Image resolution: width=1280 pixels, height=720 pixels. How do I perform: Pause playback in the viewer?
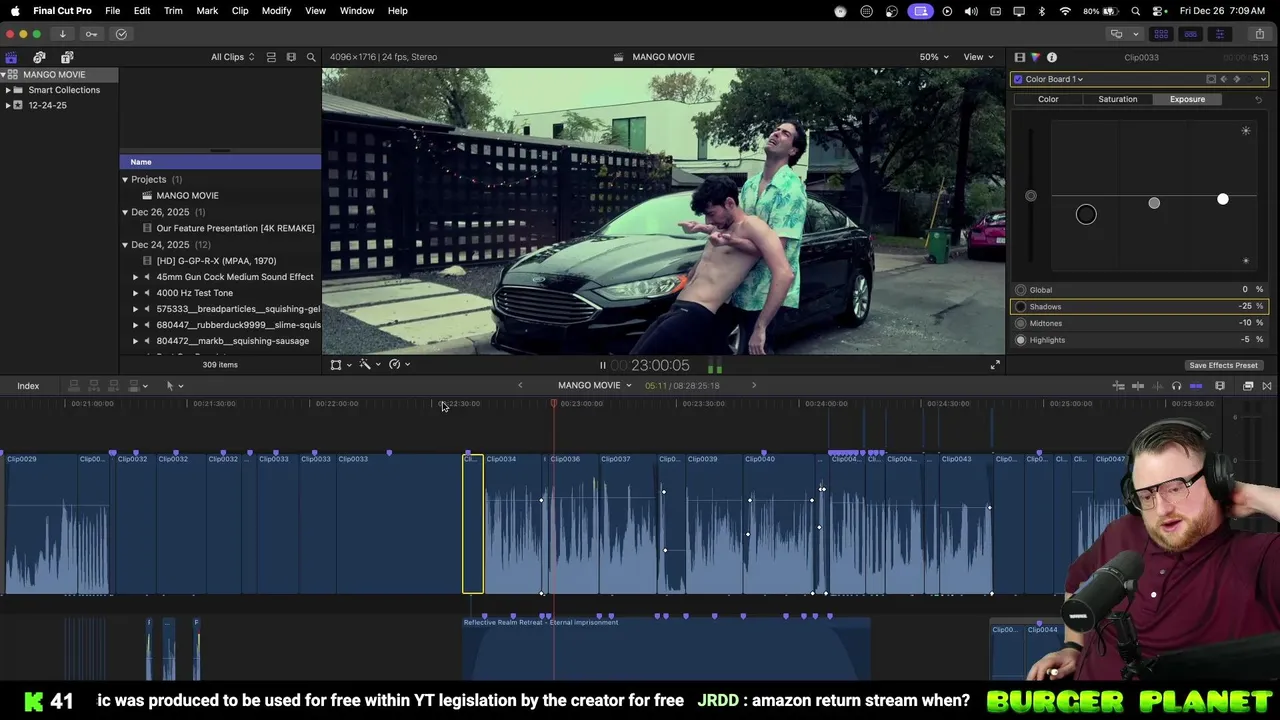click(x=602, y=366)
